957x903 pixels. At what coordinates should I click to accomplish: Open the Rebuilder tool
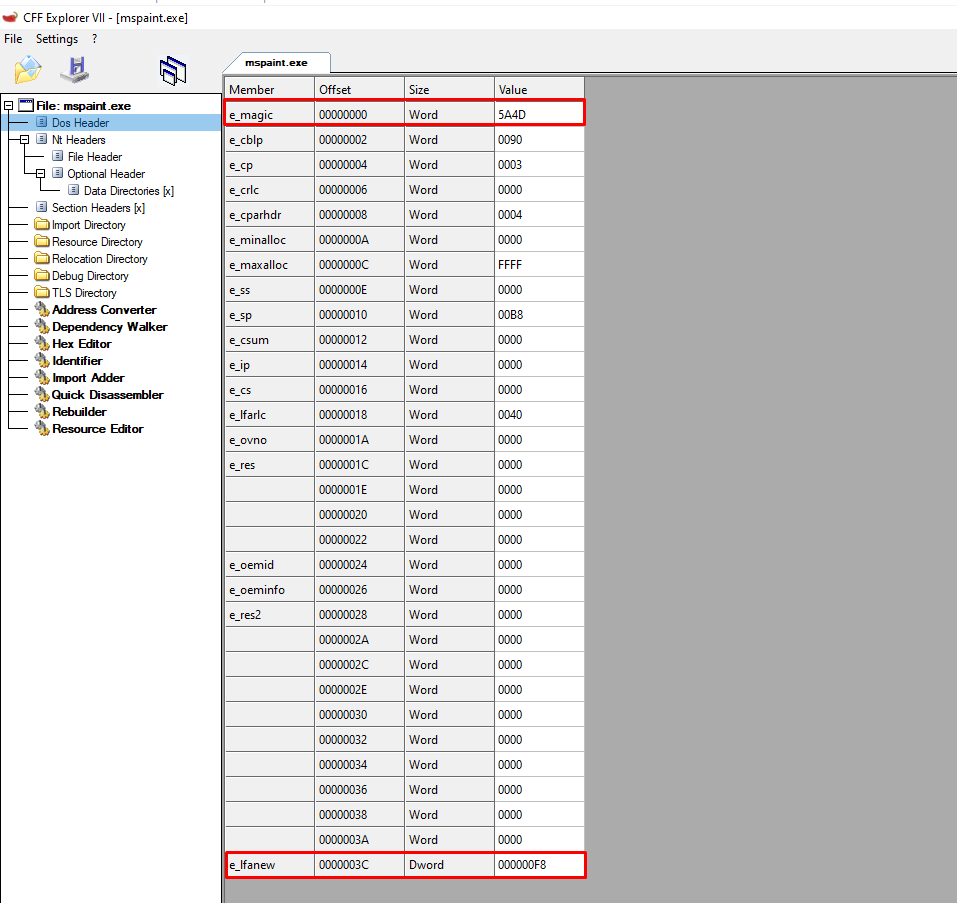point(79,412)
